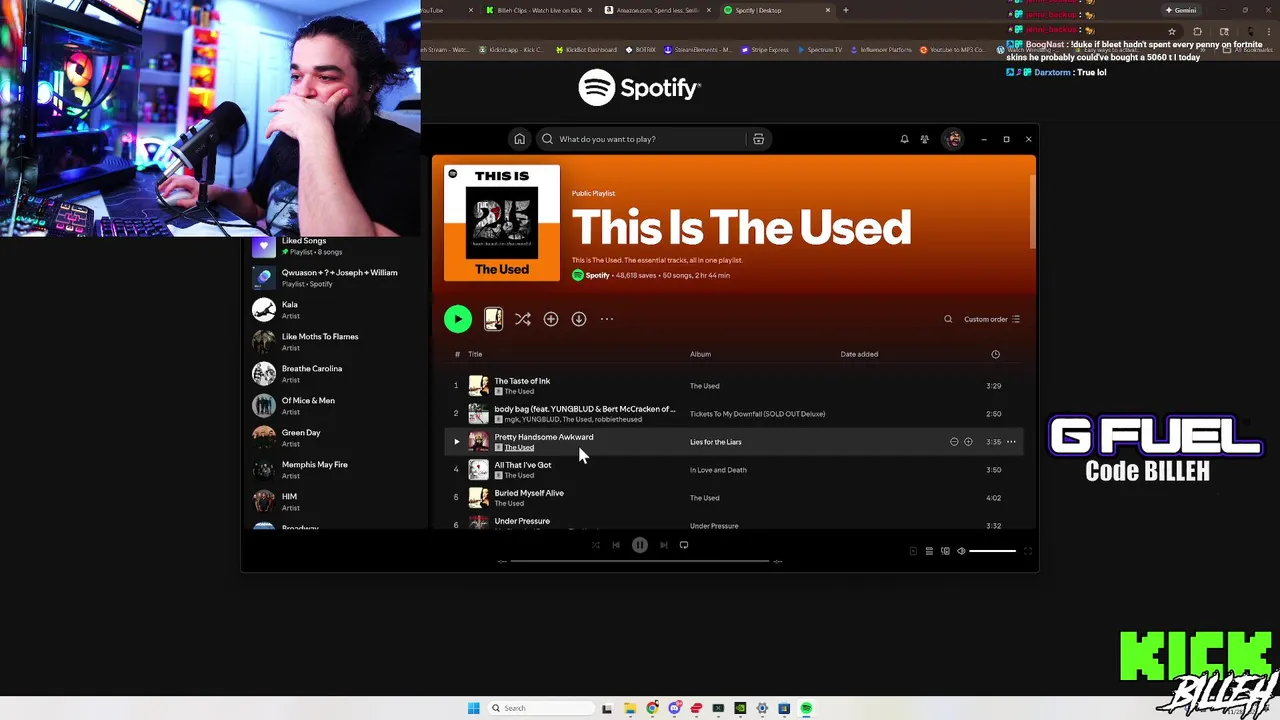Save the playlist to Your Library with the plus icon
1280x720 pixels.
click(x=551, y=319)
